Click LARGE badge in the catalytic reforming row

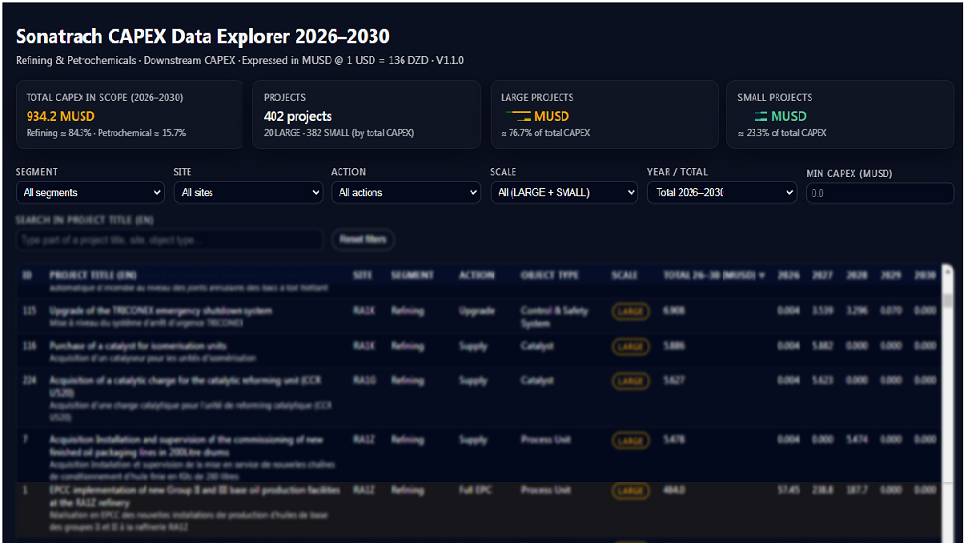[x=630, y=381]
